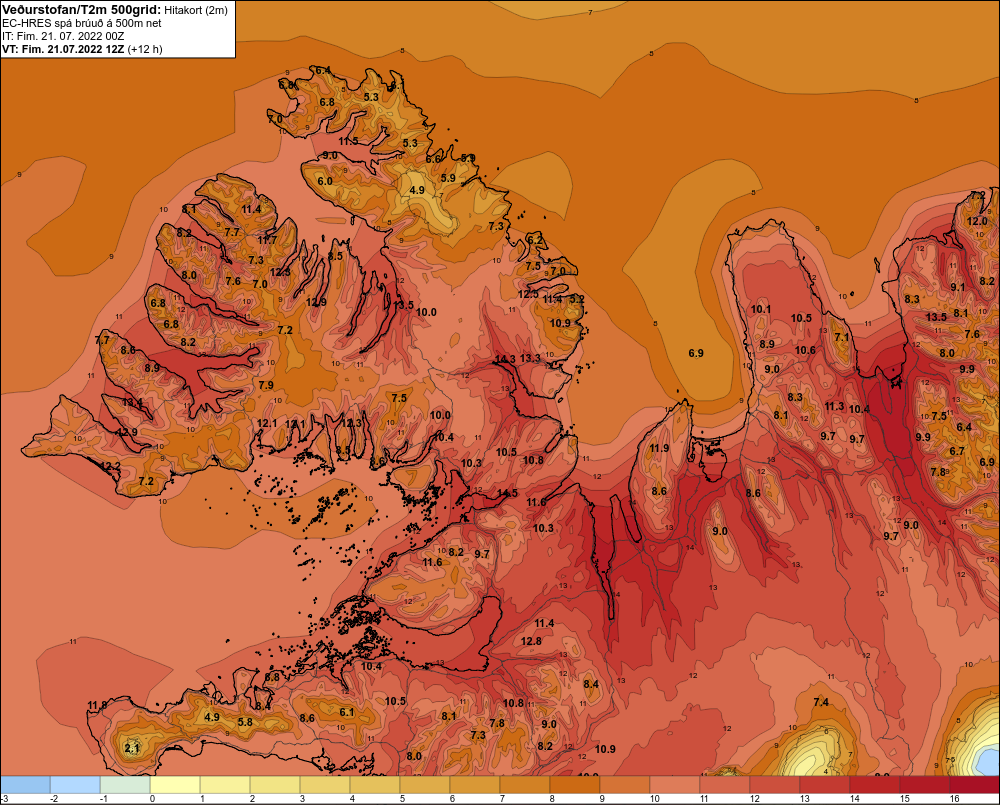The height and width of the screenshot is (805, 1000).
Task: Click the 14.3 temperature label
Action: [505, 359]
